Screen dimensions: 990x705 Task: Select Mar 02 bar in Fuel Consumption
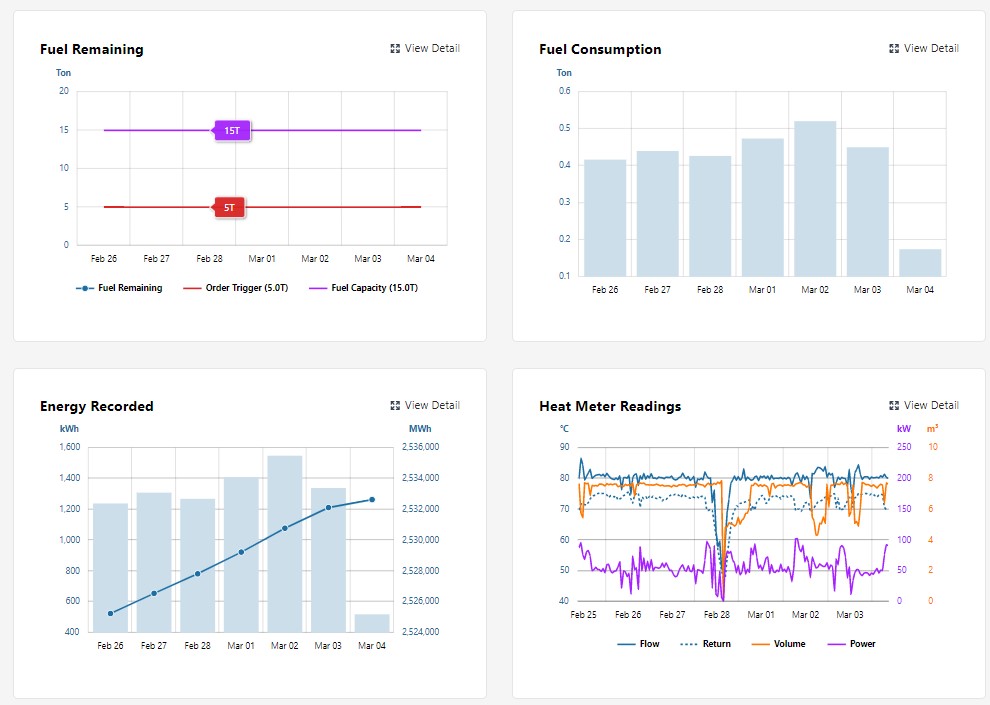click(x=815, y=199)
